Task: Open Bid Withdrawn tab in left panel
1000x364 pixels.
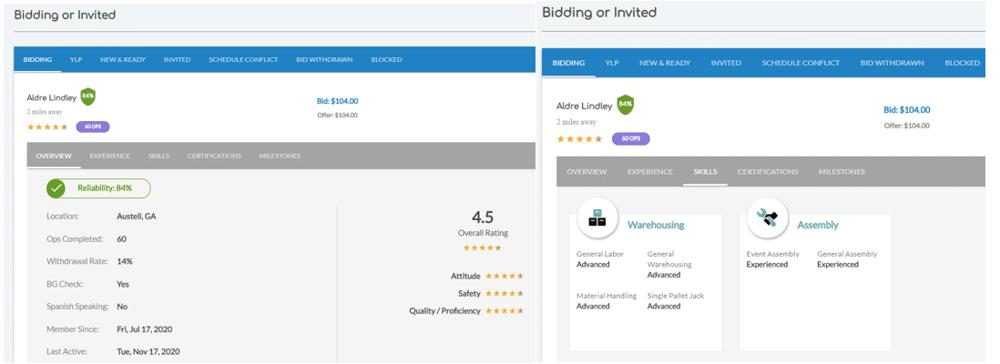Action: click(324, 59)
